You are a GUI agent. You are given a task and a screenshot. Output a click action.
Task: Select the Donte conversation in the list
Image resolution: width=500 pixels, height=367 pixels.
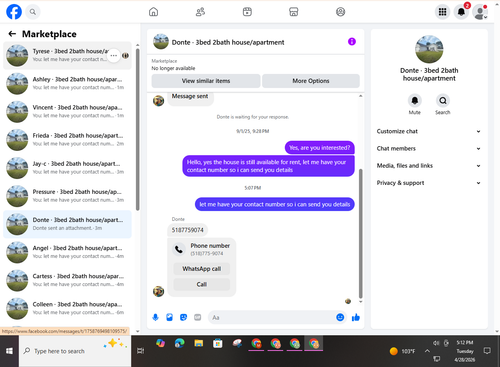click(67, 224)
